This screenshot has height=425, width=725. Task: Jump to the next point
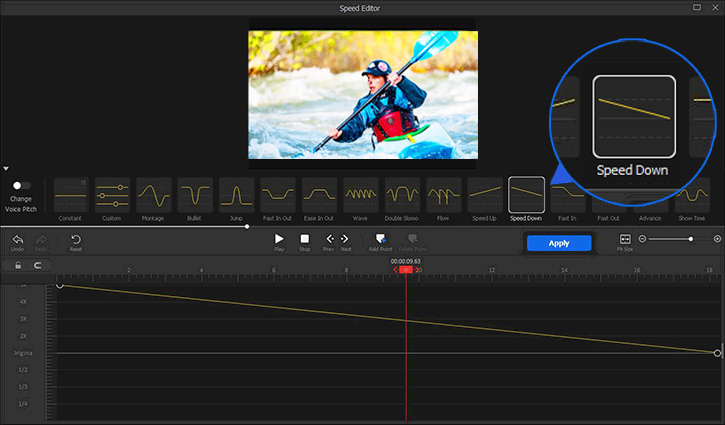pyautogui.click(x=345, y=239)
